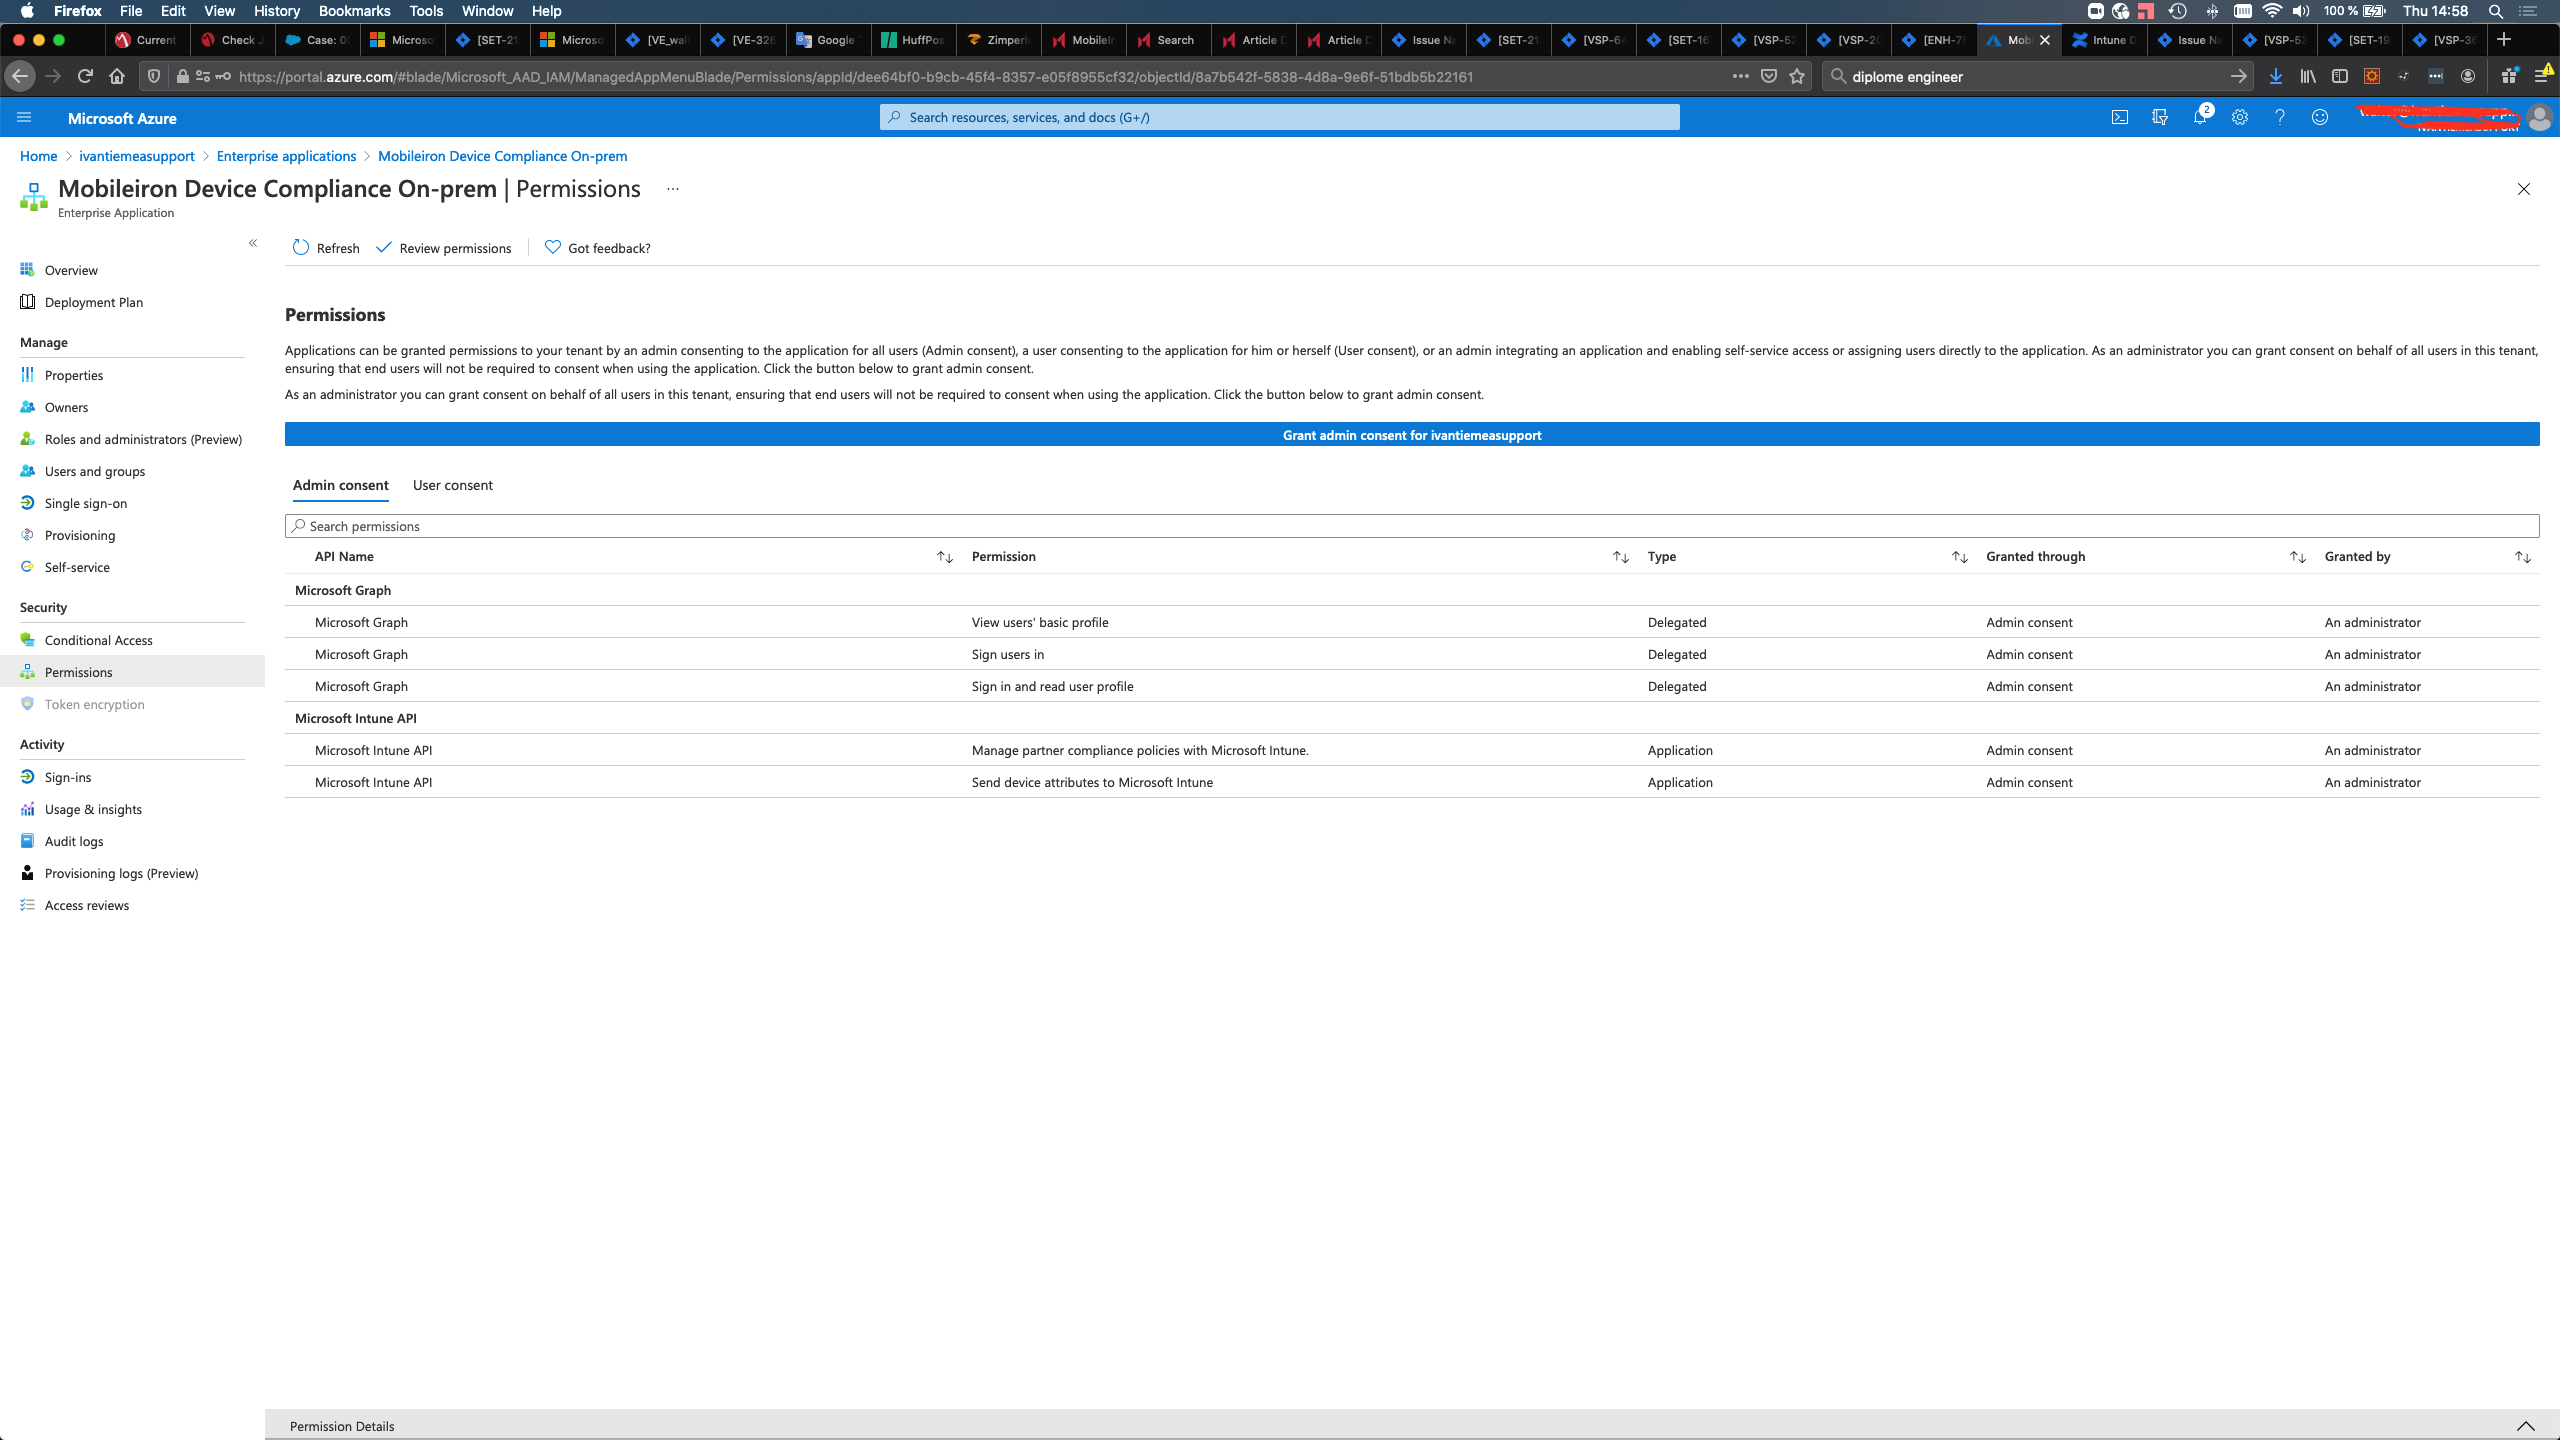Refresh the permissions list
This screenshot has width=2560, height=1440.
[325, 247]
